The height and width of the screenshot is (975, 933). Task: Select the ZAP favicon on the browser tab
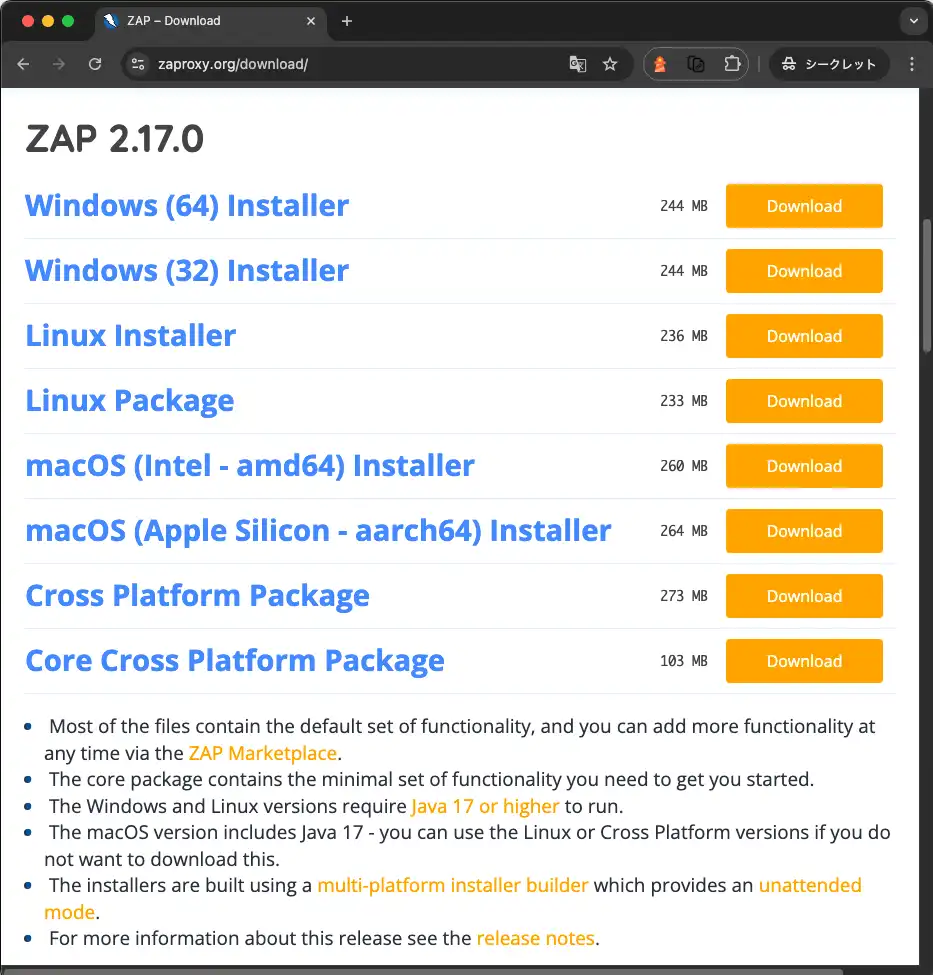tap(113, 20)
